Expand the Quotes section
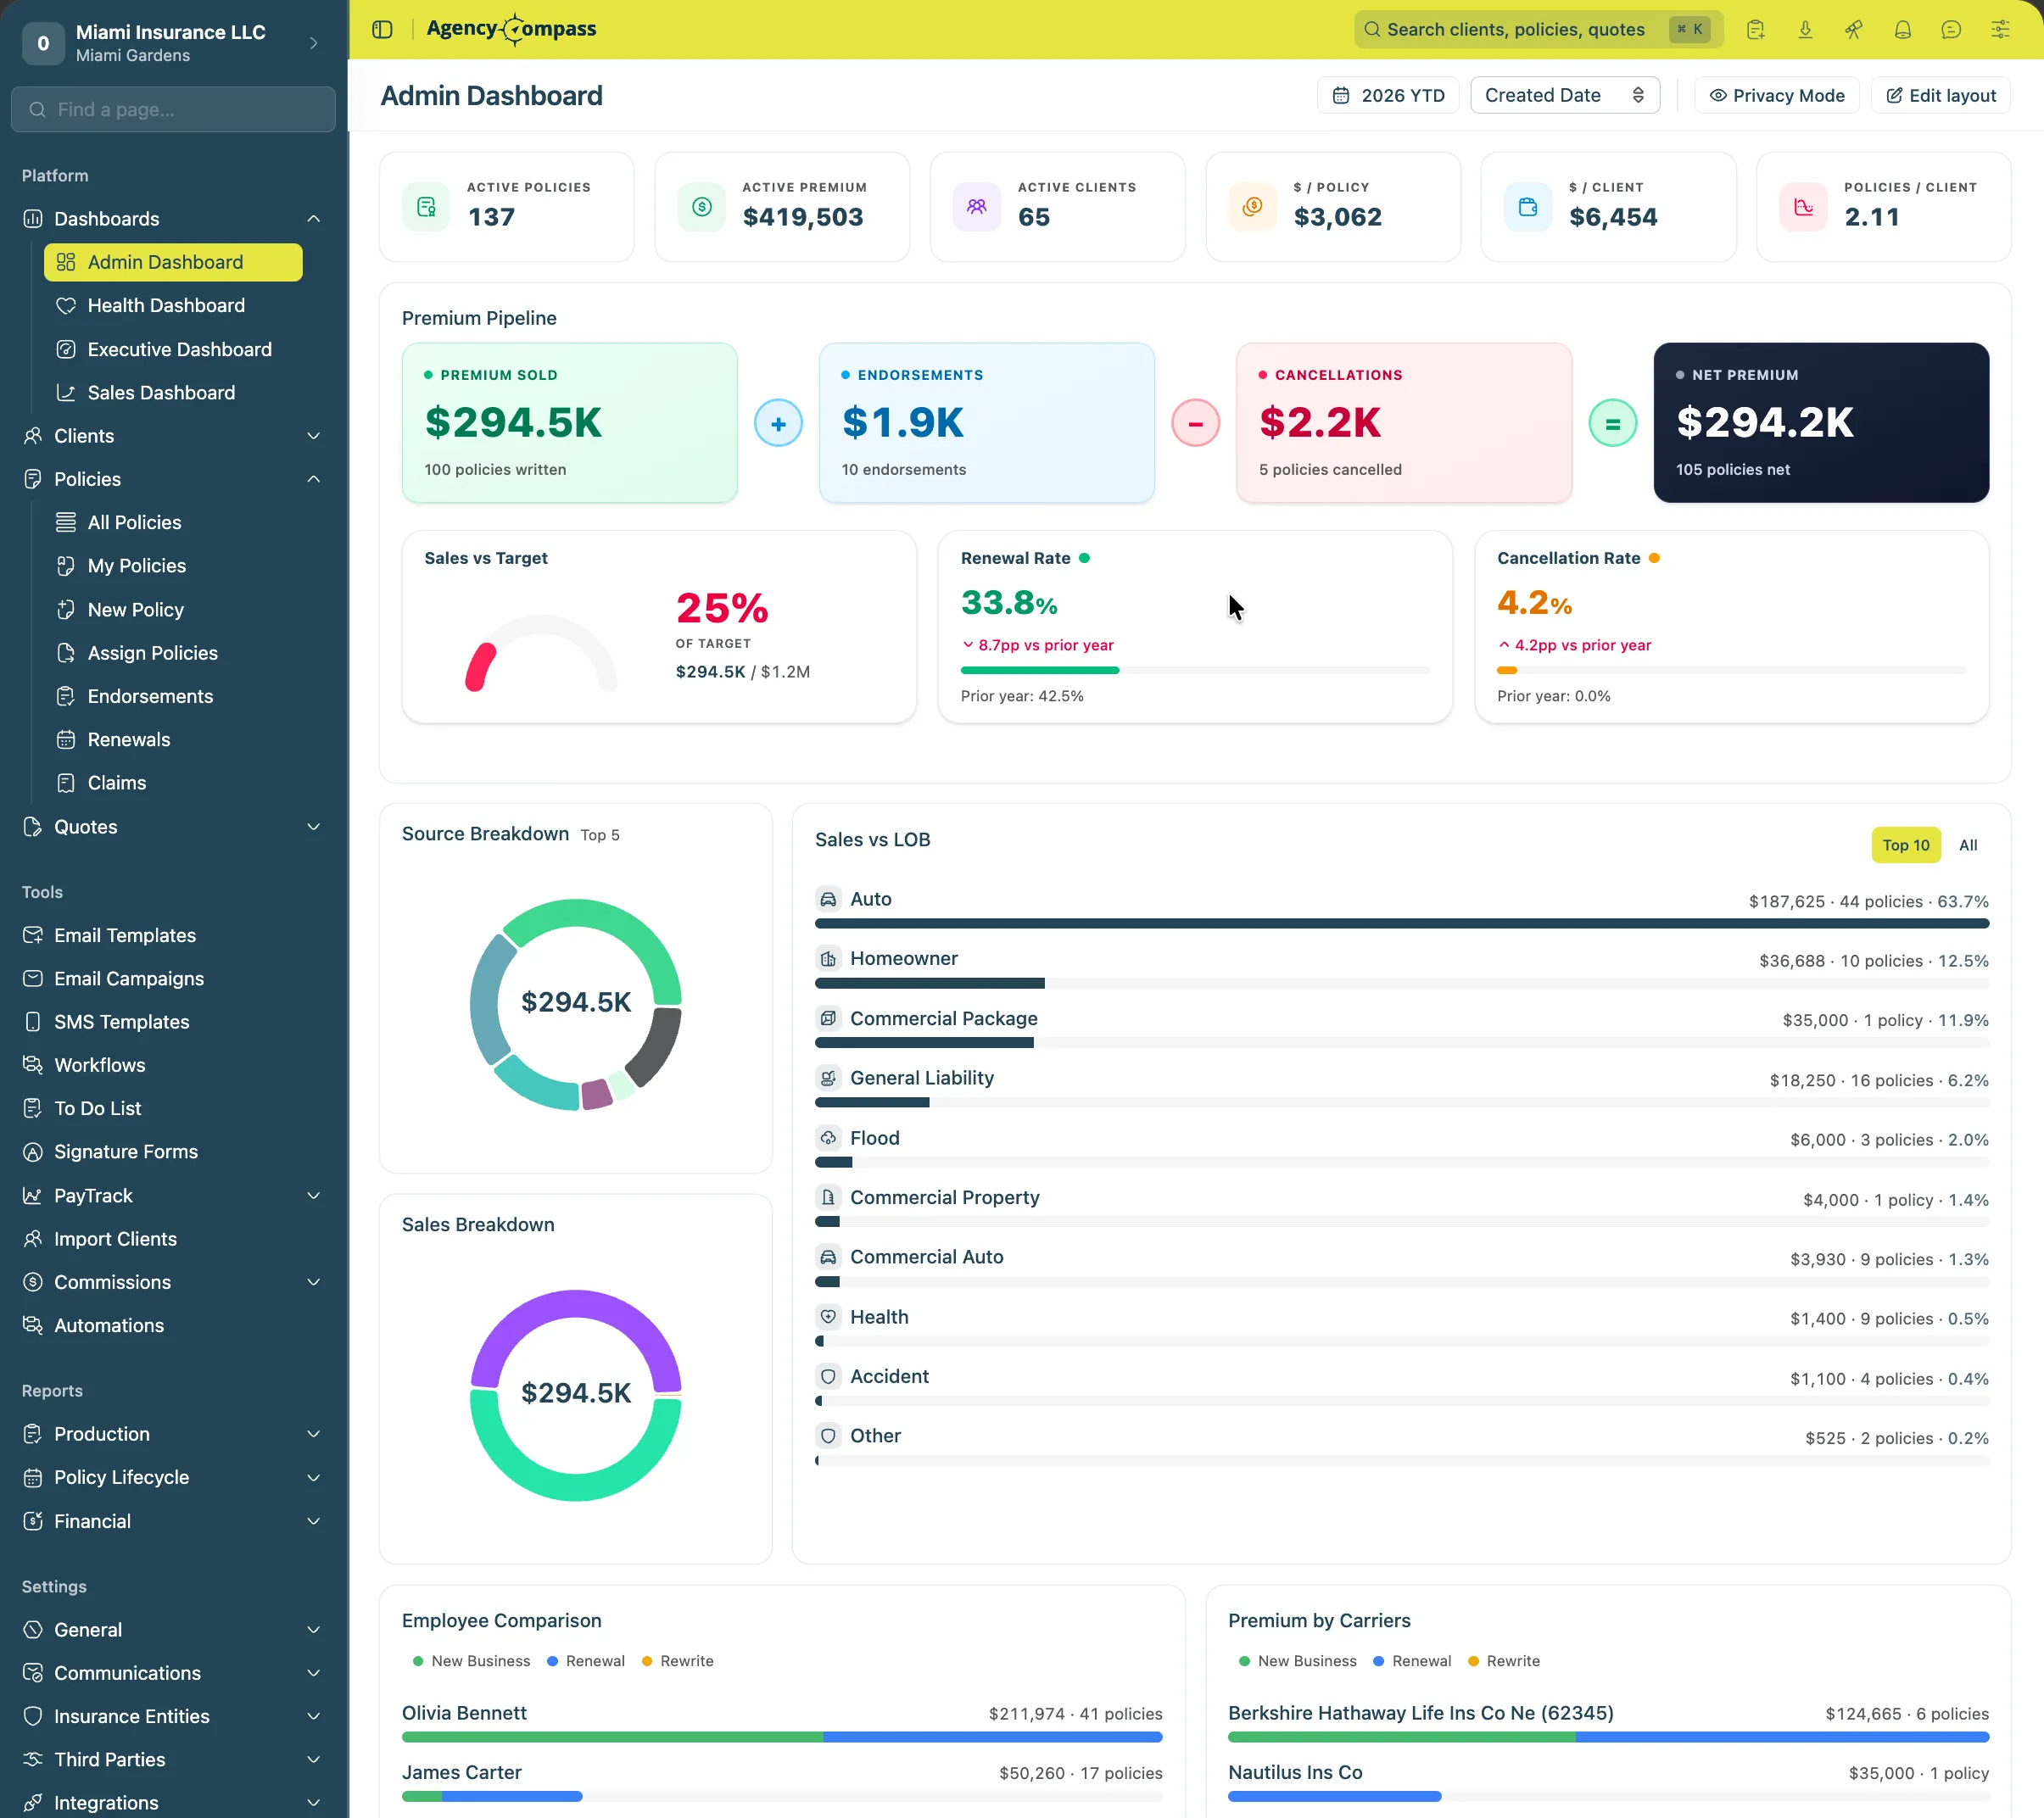The width and height of the screenshot is (2044, 1818). click(174, 827)
